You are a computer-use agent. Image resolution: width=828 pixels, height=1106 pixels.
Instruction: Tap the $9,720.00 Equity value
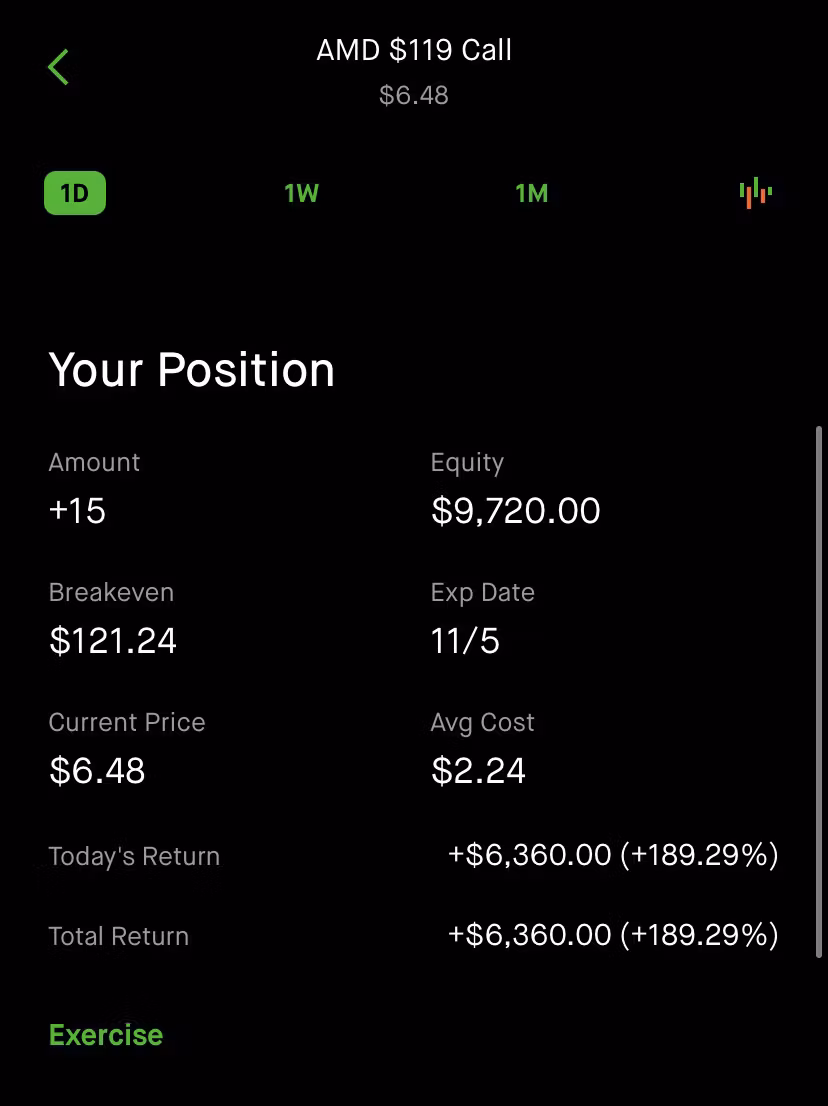(x=515, y=511)
